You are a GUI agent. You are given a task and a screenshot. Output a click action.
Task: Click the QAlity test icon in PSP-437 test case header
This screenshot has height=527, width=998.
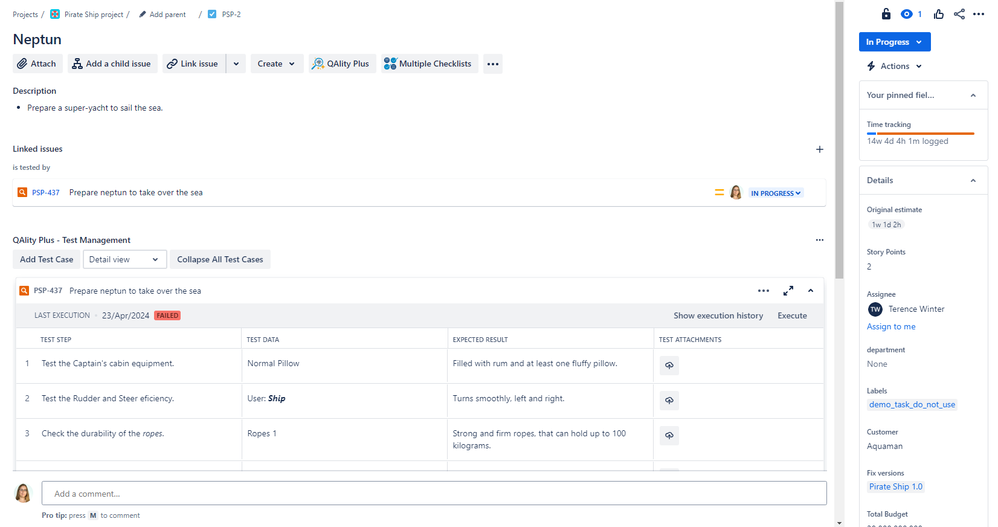point(24,291)
